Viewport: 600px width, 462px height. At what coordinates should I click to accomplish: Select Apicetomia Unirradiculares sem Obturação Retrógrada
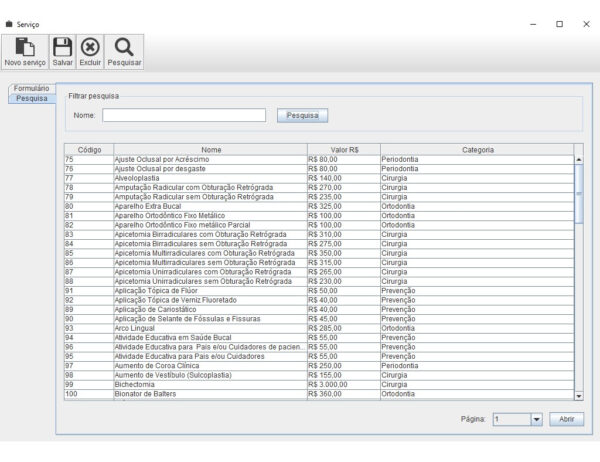319,281
